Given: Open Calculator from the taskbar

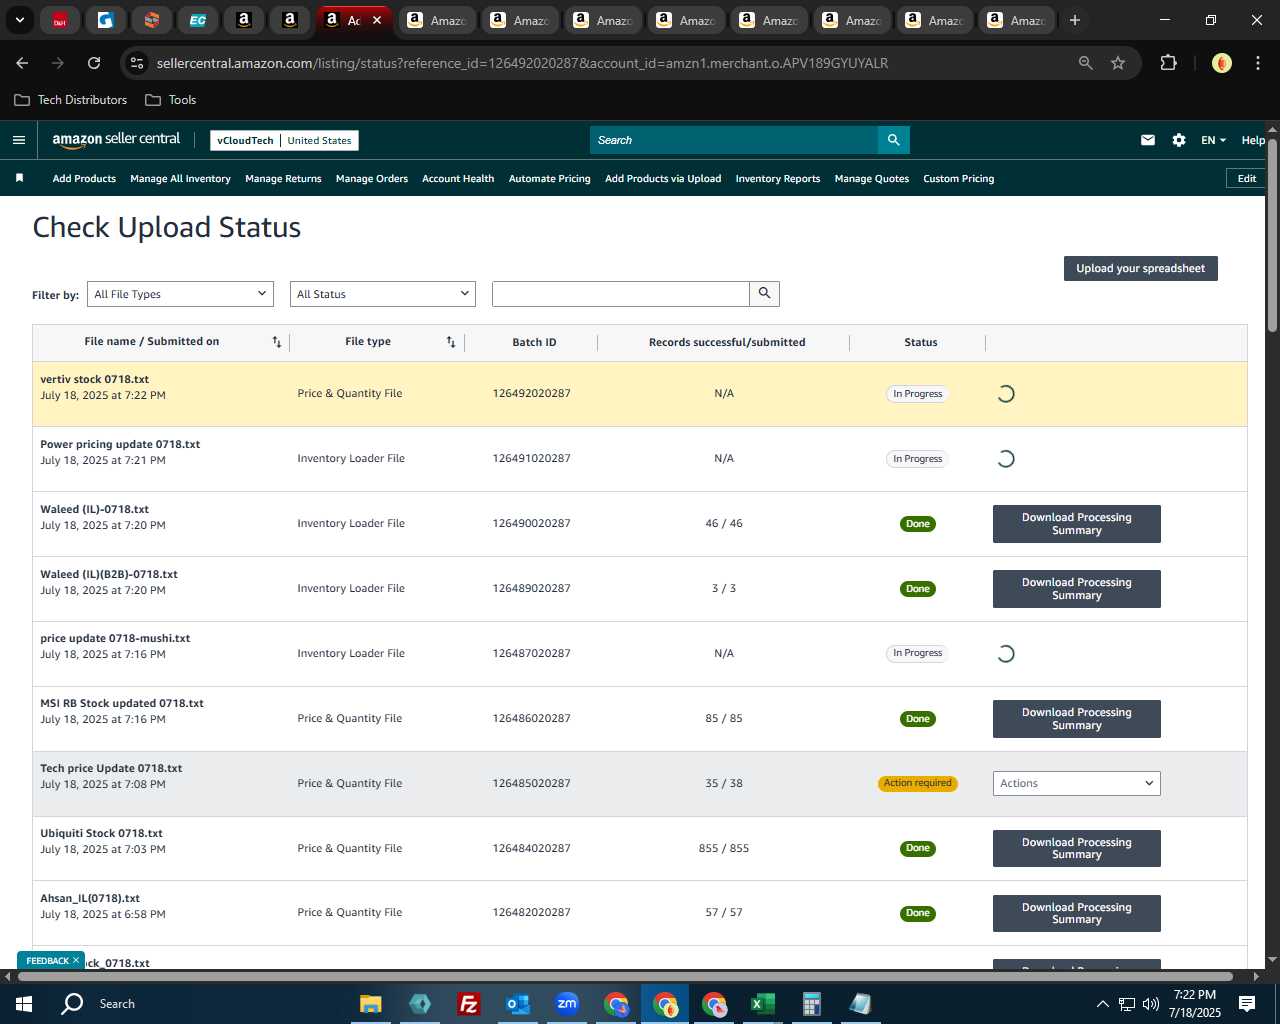Looking at the screenshot, I should (x=812, y=1004).
